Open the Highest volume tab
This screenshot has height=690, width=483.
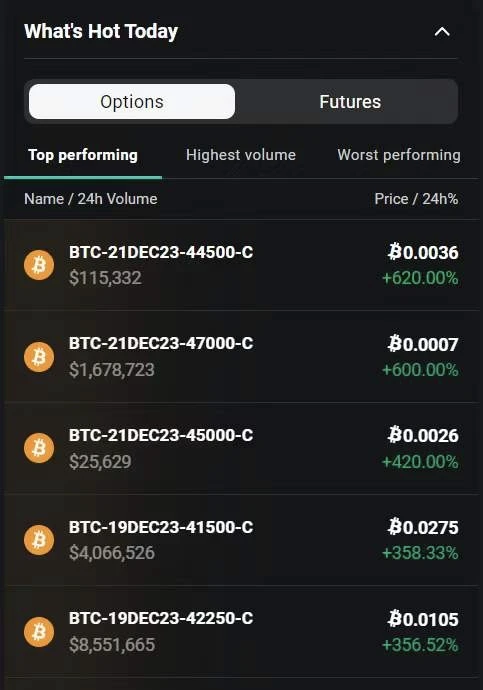[241, 155]
